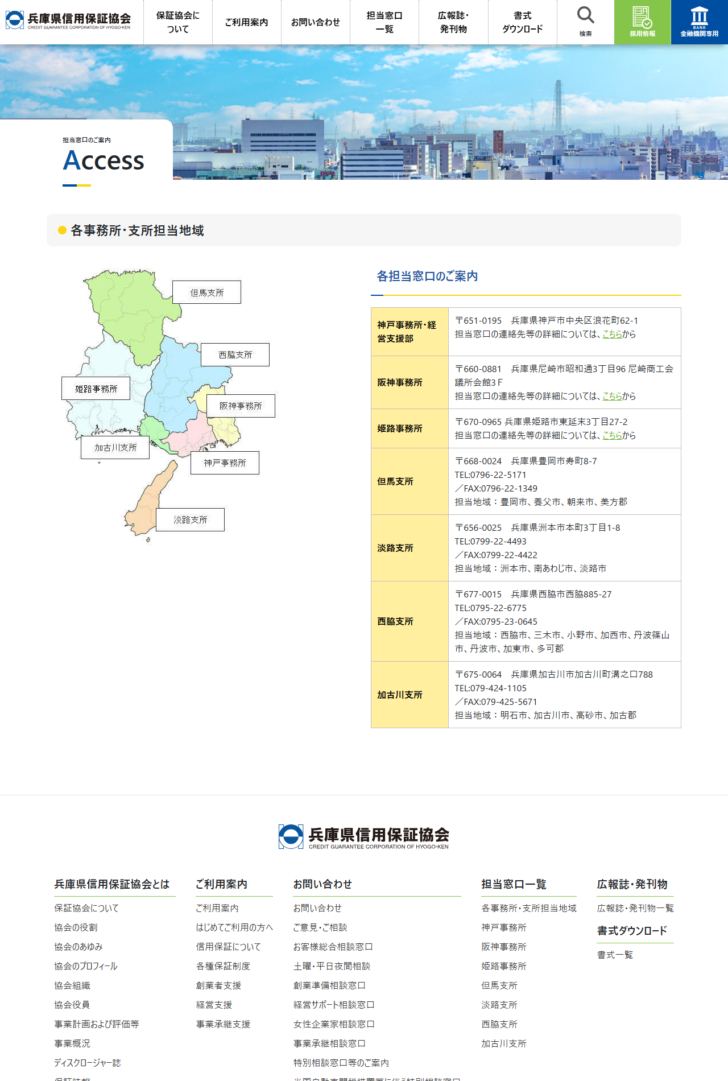The image size is (728, 1081).
Task: Open footer link はじめてご利用の方へ
Action: (234, 927)
